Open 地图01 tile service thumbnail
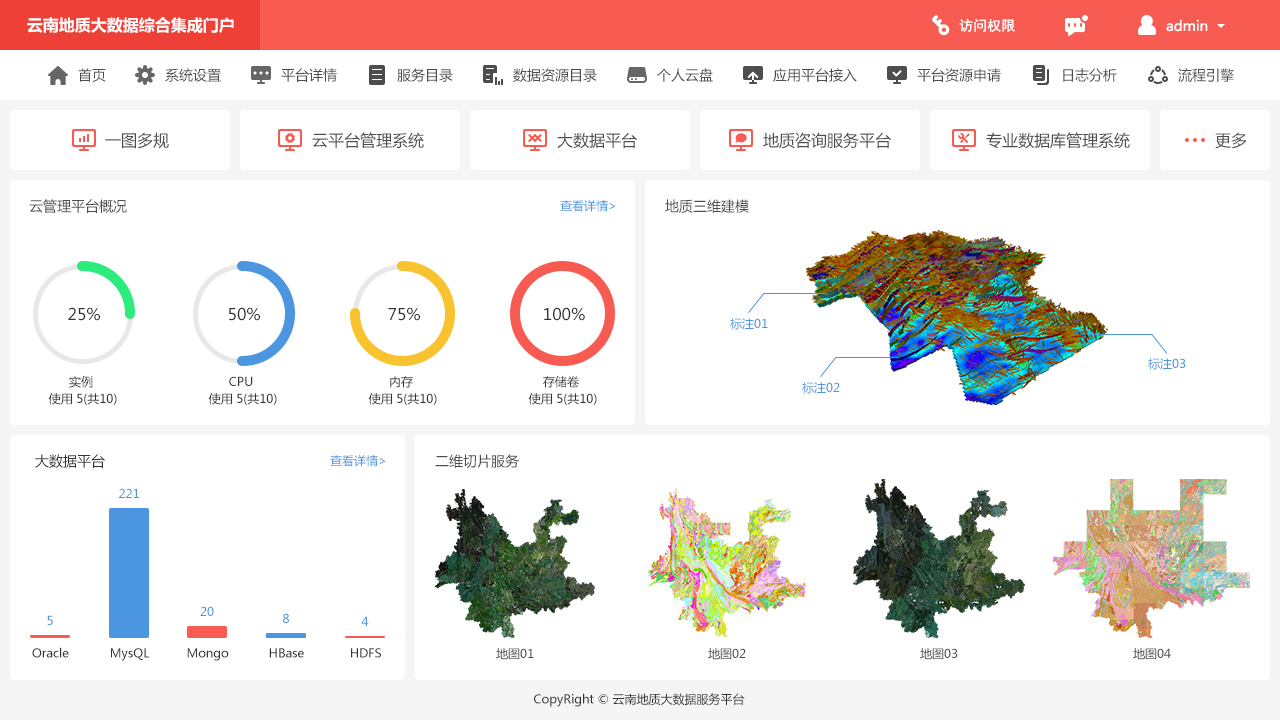This screenshot has width=1280, height=720. click(x=515, y=563)
